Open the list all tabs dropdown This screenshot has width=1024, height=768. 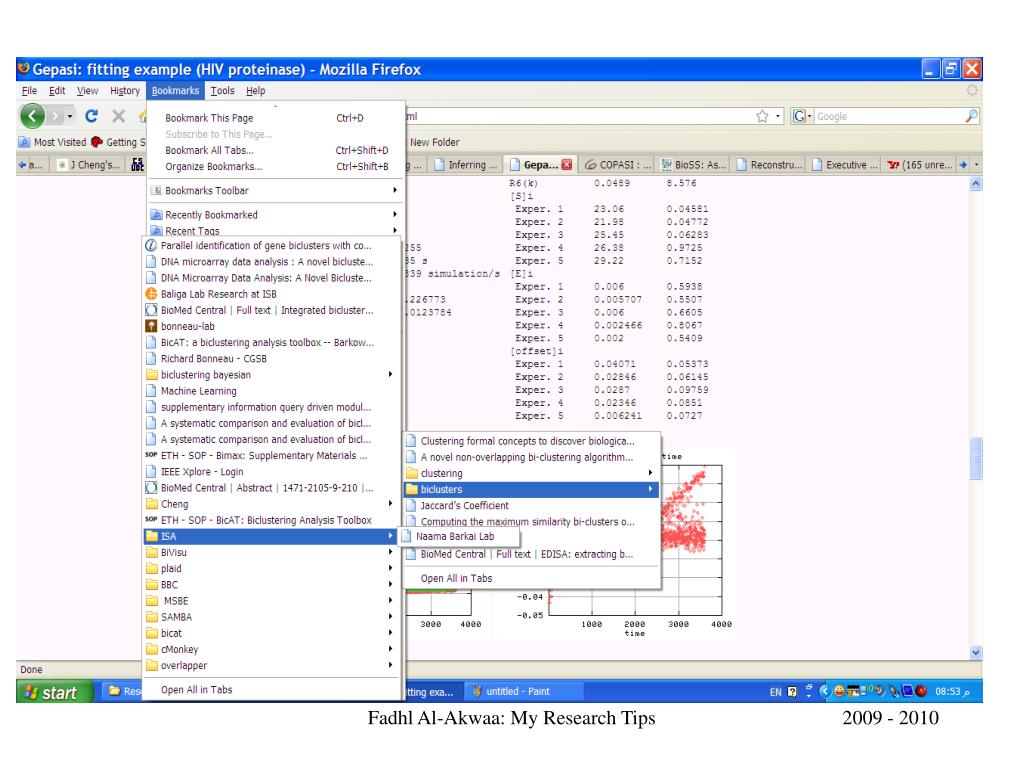[x=976, y=165]
